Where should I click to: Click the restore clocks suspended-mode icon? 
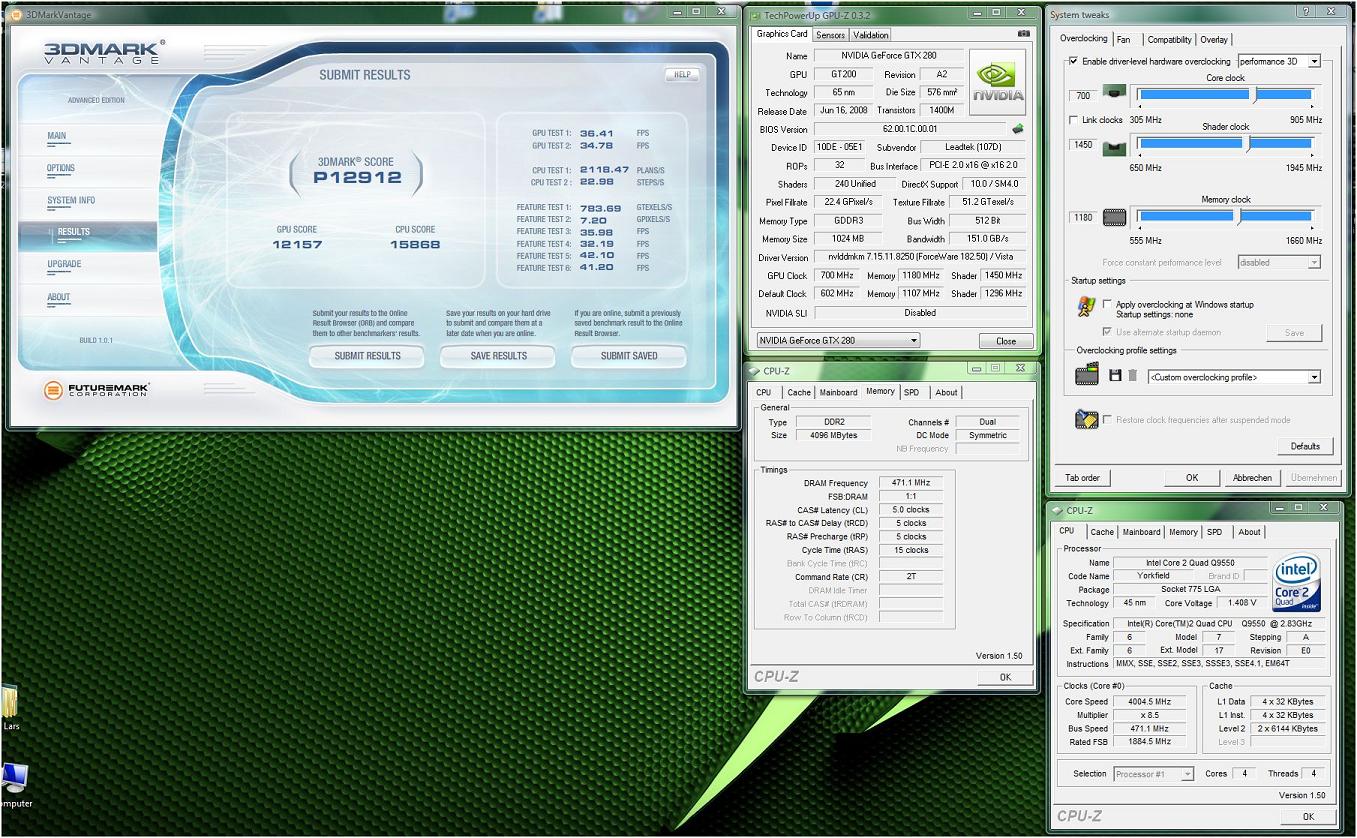pyautogui.click(x=1086, y=420)
